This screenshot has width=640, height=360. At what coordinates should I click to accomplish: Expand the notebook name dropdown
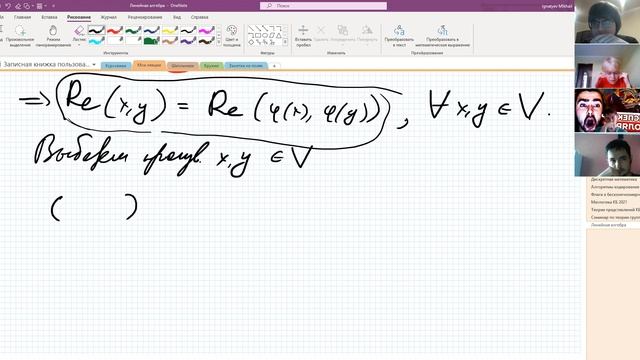click(94, 64)
